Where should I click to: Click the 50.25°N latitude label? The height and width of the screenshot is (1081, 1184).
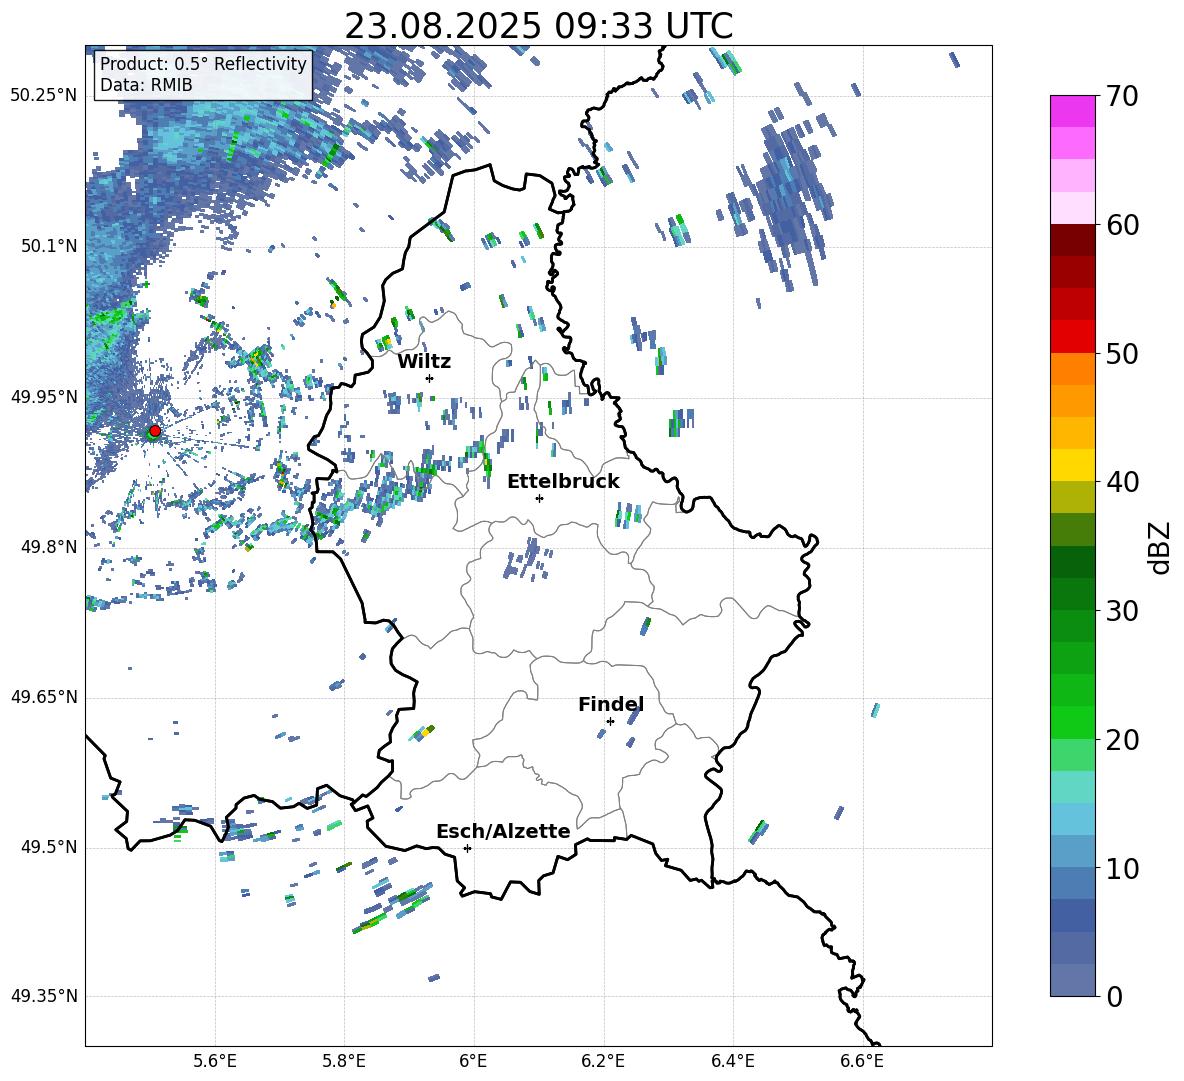44,96
